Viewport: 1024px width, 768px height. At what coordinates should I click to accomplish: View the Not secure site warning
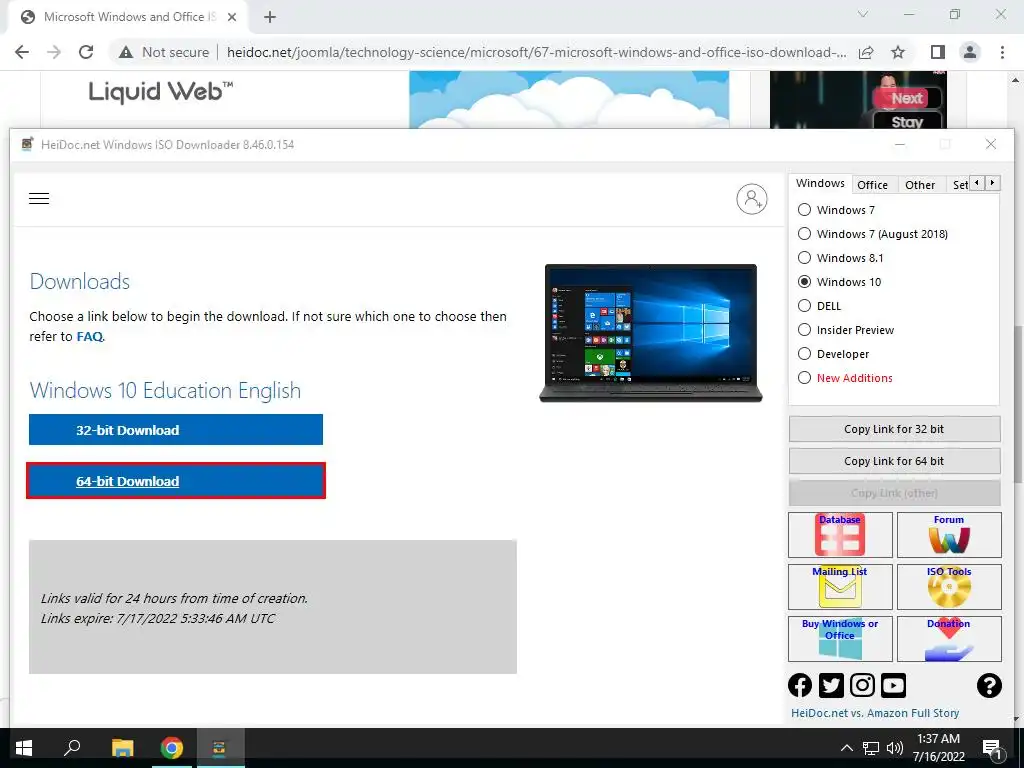(164, 52)
